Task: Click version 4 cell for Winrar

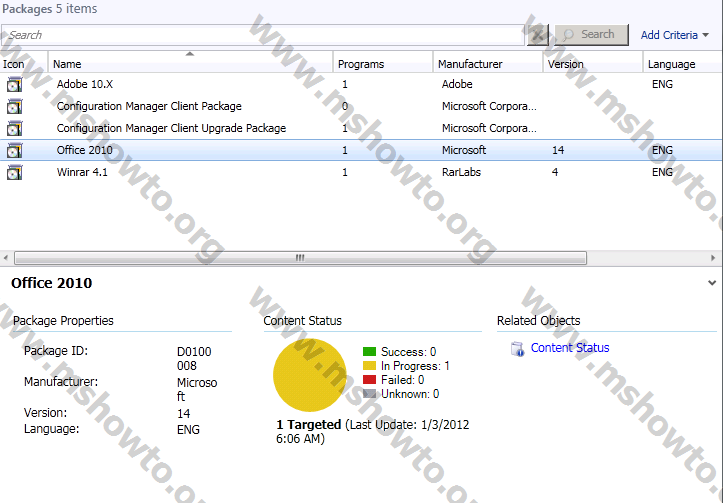Action: 555,172
